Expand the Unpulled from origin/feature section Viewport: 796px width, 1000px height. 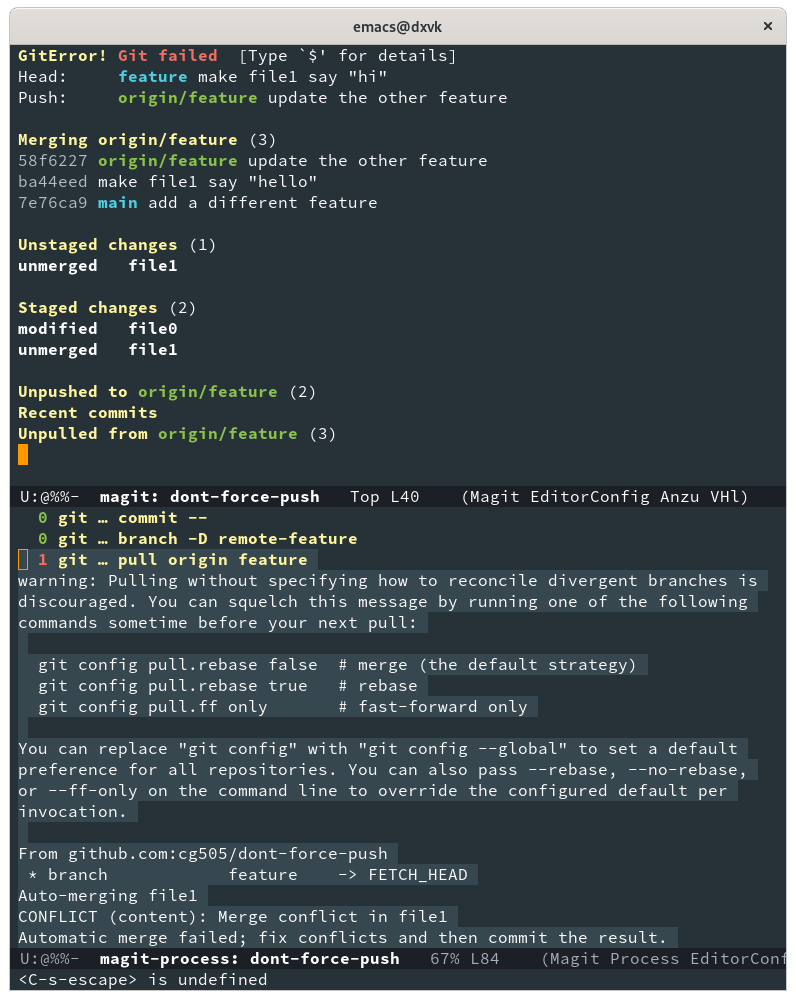(x=157, y=434)
